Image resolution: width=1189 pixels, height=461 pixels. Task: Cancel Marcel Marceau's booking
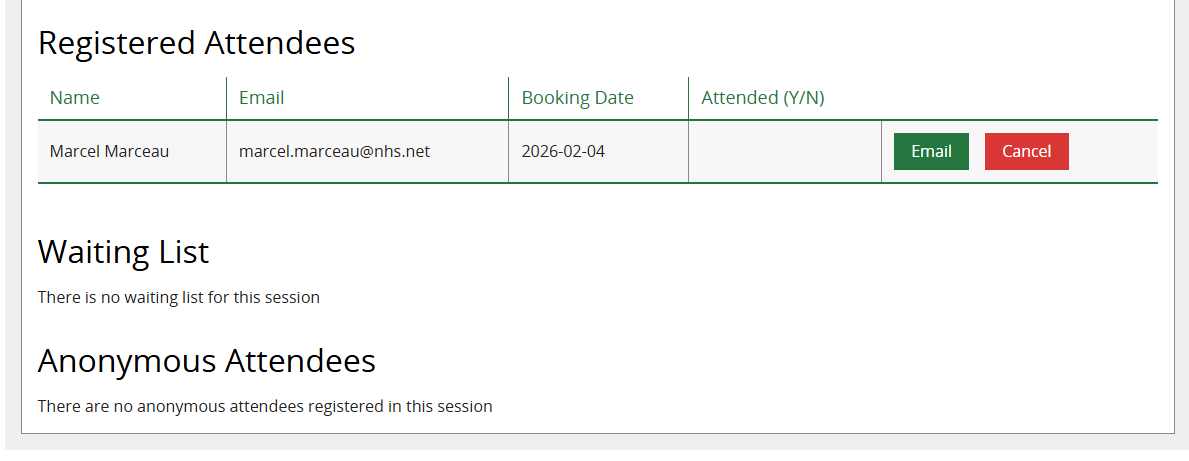tap(1026, 151)
